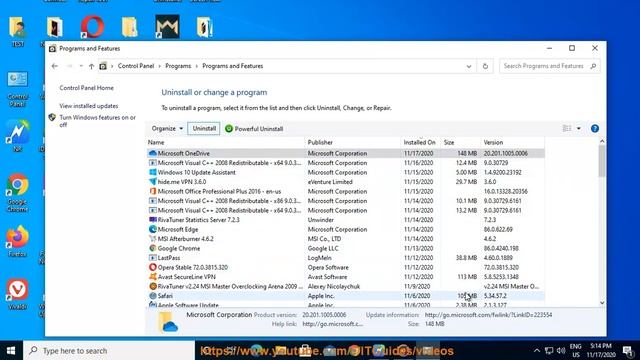The width and height of the screenshot is (640, 360).
Task: Open the Windows Start menu
Action: [11, 351]
